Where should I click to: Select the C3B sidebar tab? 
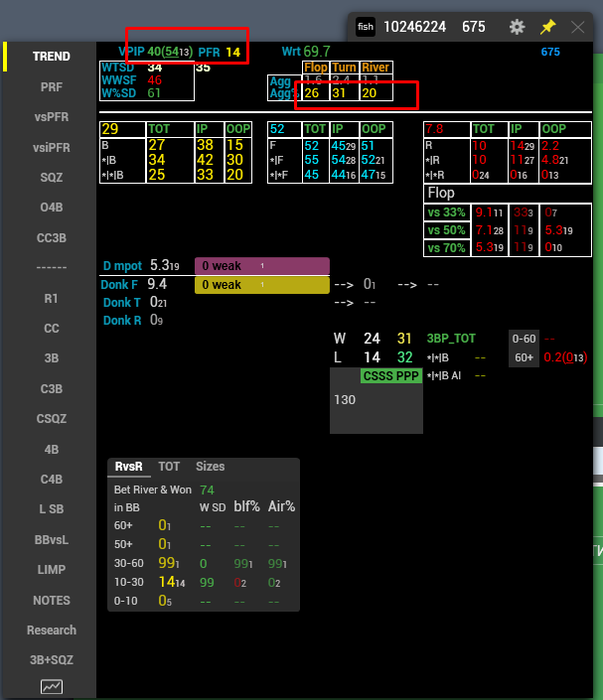pyautogui.click(x=51, y=388)
